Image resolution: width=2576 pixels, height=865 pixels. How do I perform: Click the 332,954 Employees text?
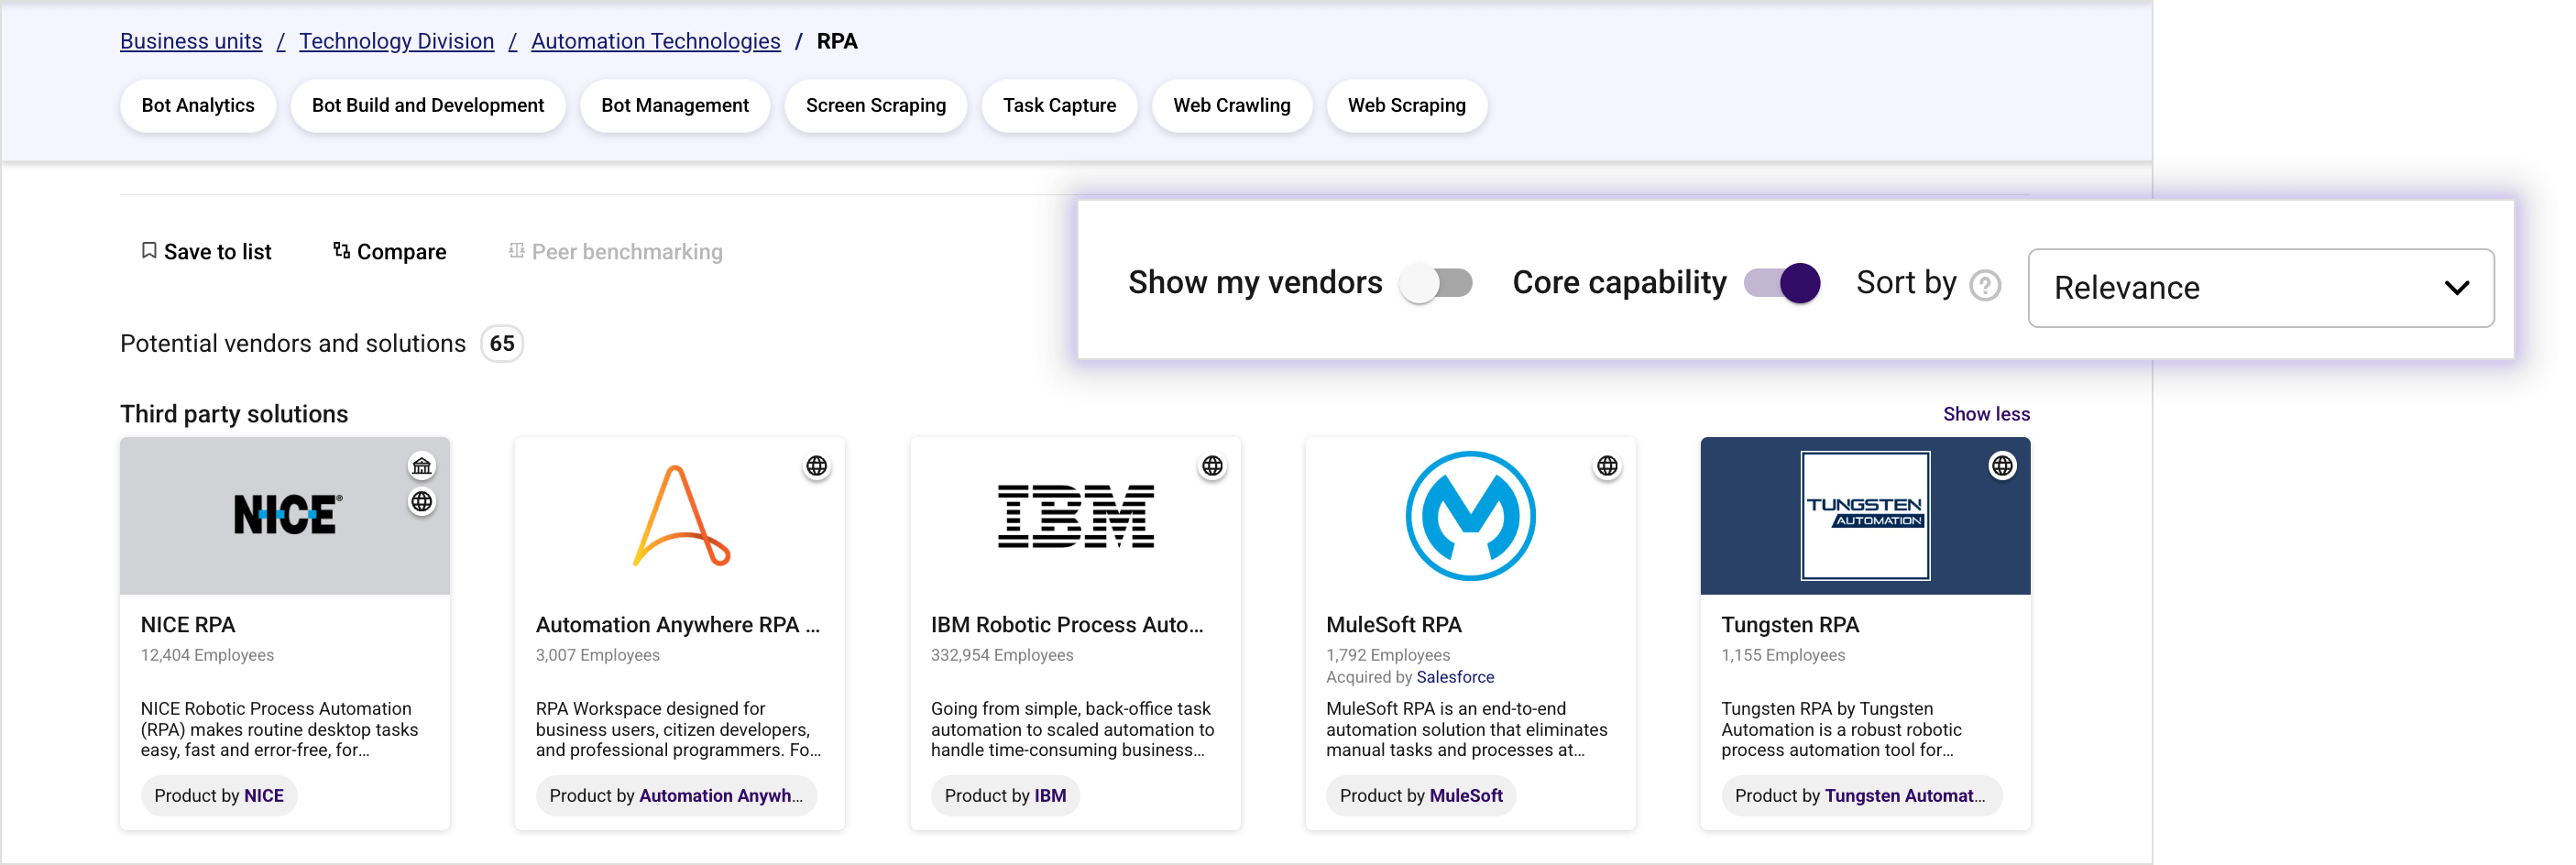(1002, 655)
